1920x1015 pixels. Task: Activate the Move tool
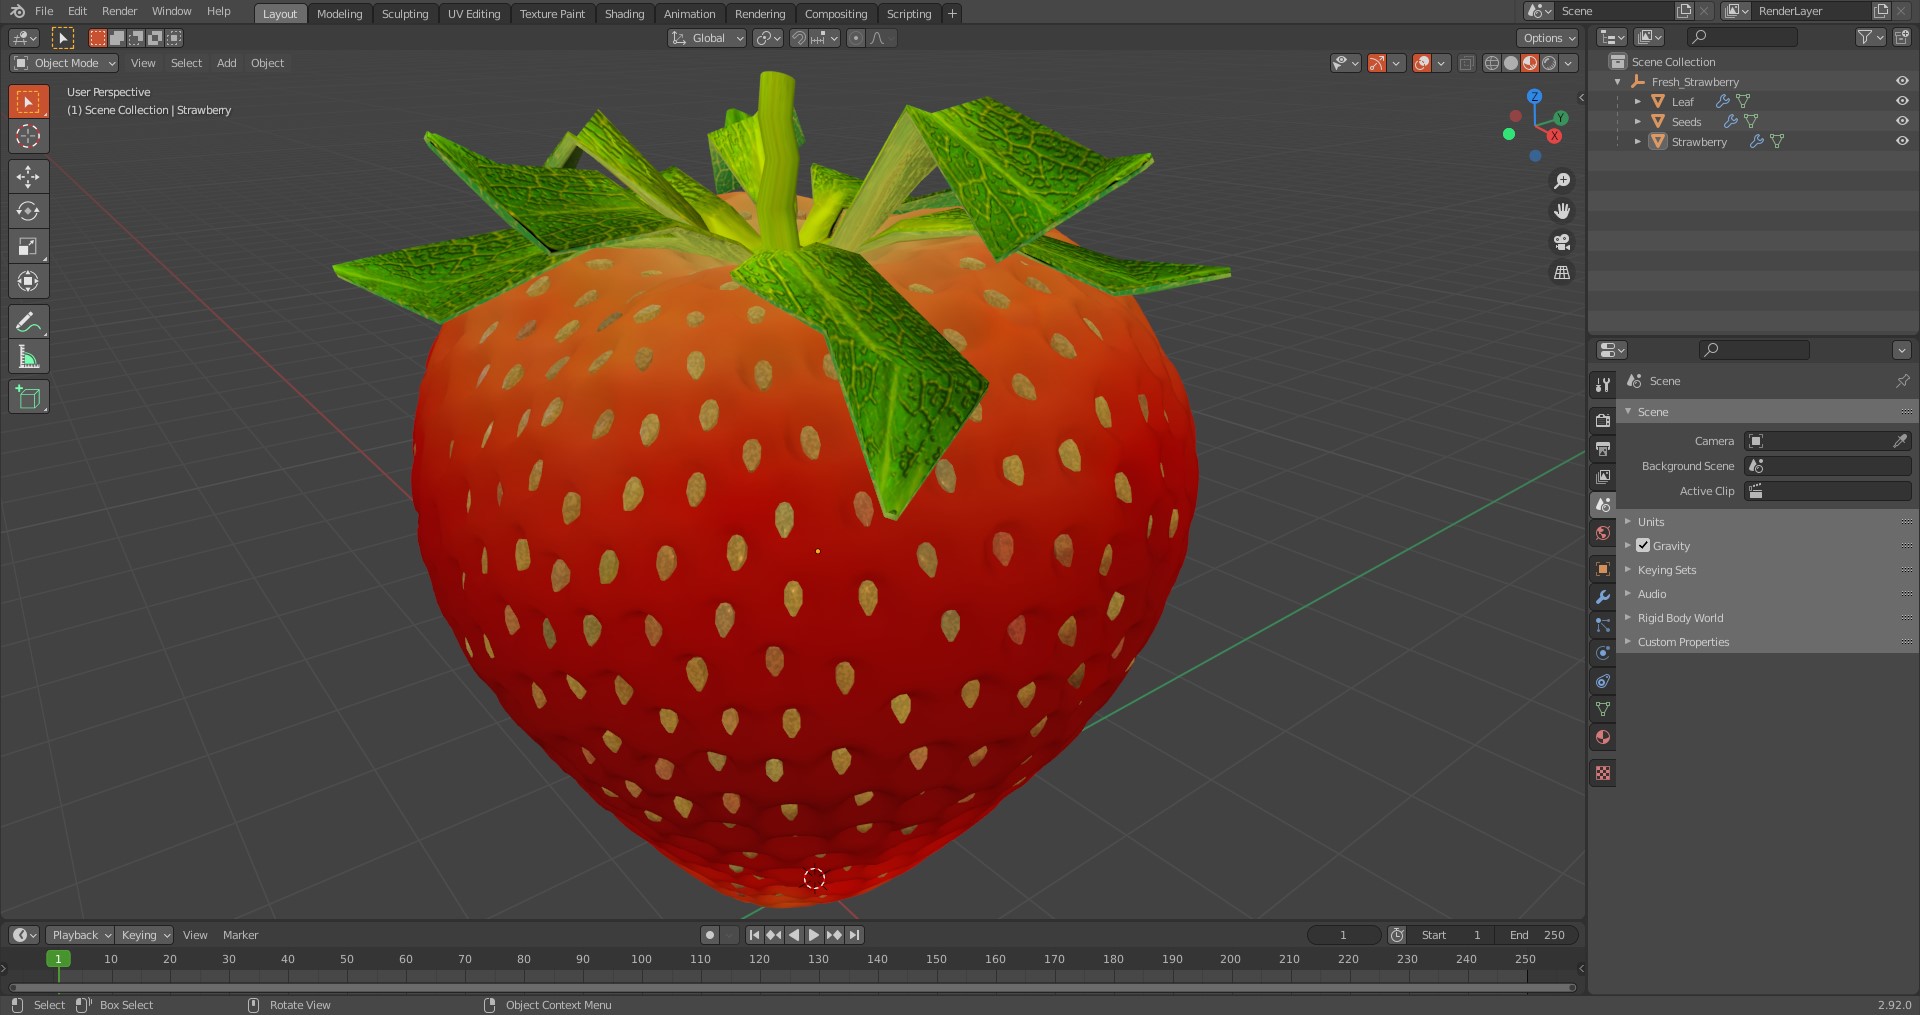28,176
